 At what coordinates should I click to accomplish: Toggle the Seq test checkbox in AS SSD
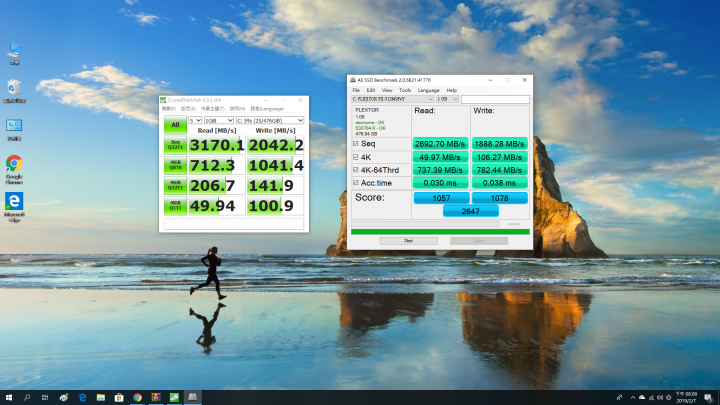357,143
